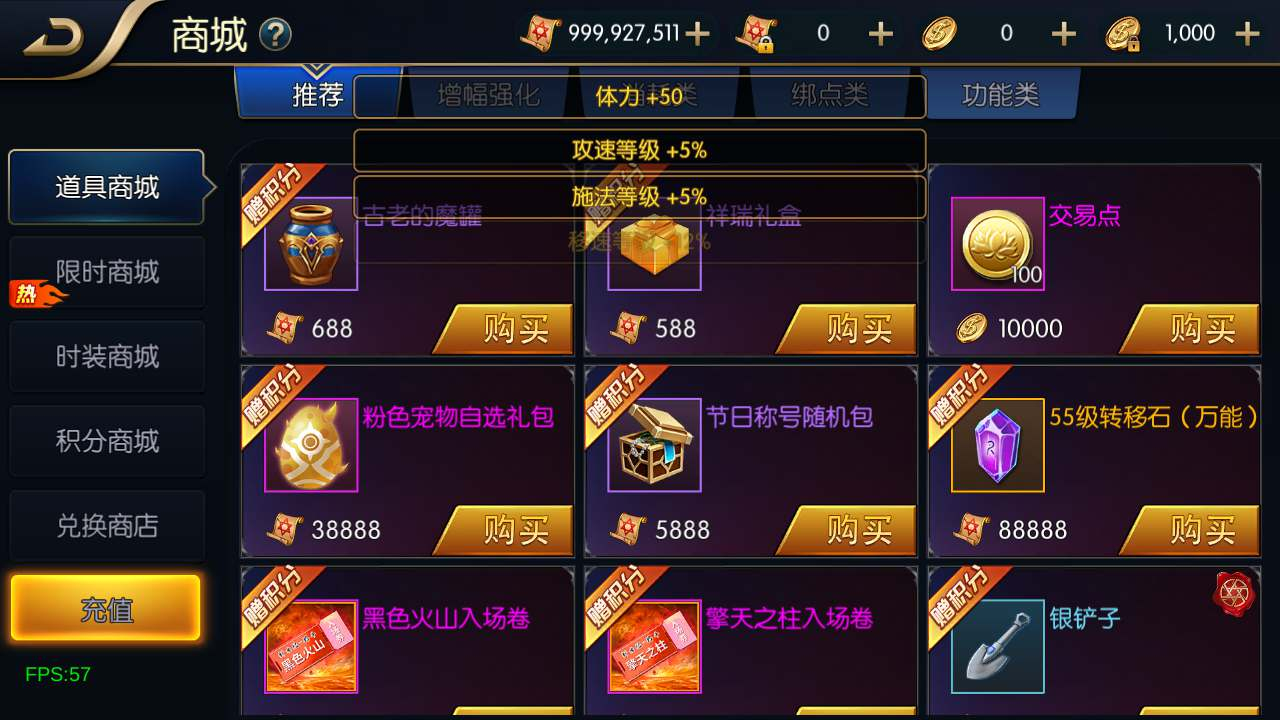Open the shop help question mark
The image size is (1280, 720).
275,36
